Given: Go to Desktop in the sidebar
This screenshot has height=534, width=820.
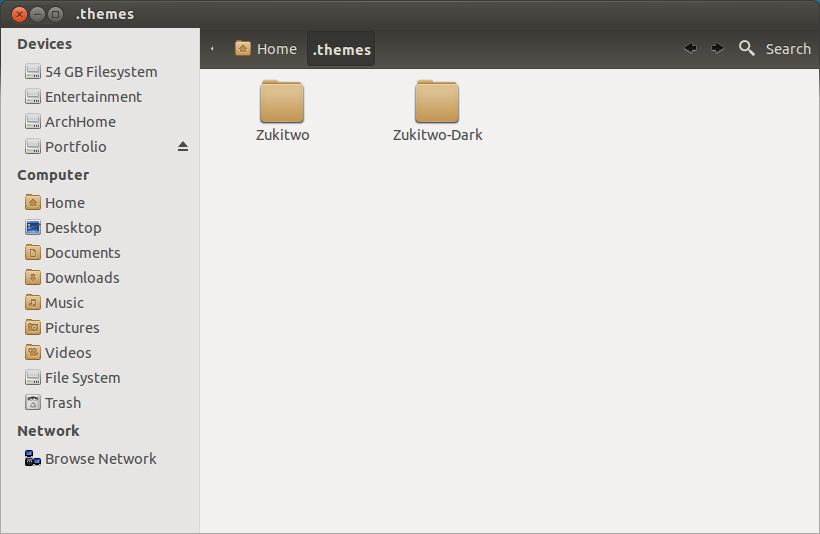Looking at the screenshot, I should [x=73, y=228].
